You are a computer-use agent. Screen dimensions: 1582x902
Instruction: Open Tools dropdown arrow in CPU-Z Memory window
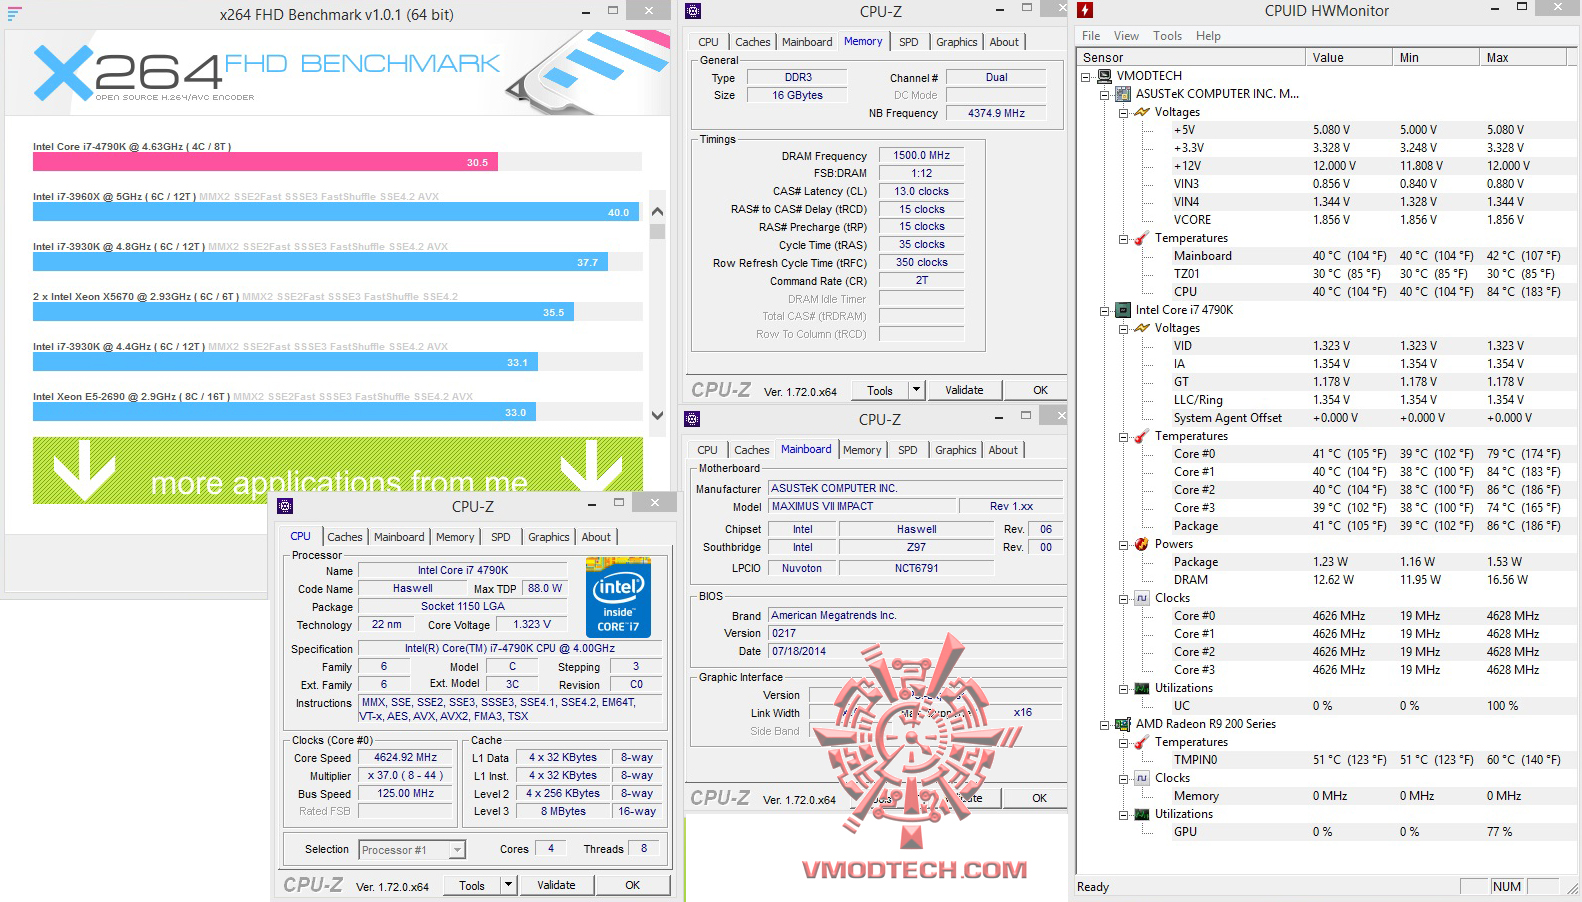(916, 390)
